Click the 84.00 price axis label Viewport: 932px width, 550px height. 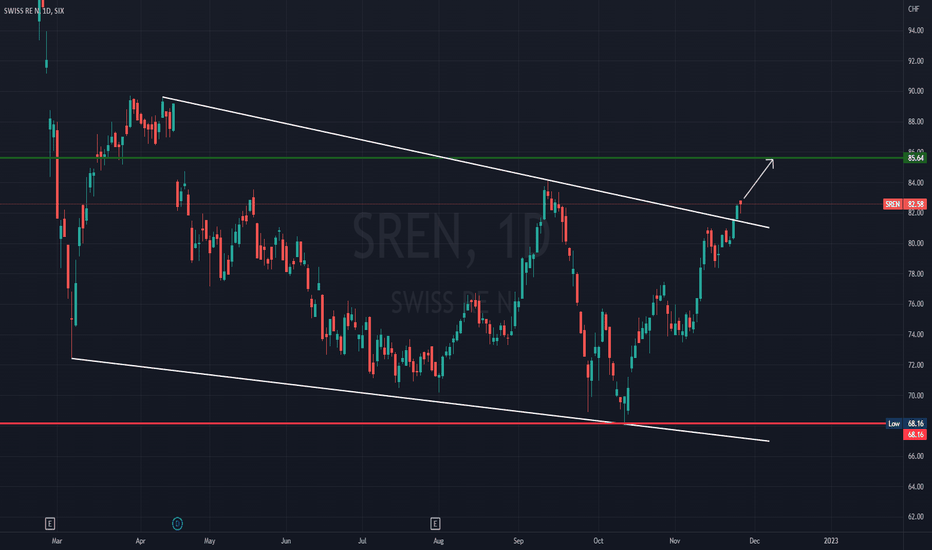pyautogui.click(x=915, y=183)
